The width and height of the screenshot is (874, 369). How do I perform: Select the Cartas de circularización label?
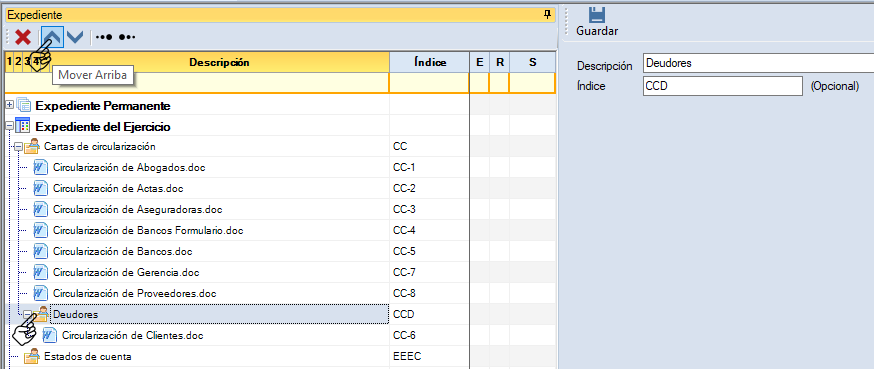click(100, 147)
